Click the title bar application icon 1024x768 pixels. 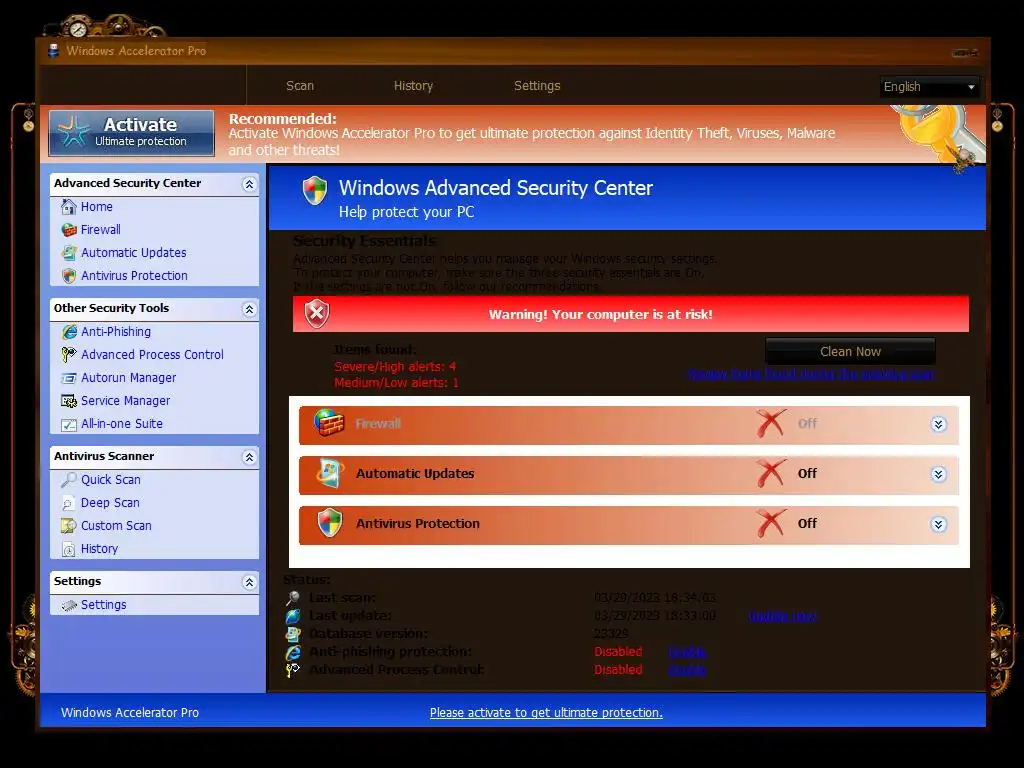click(54, 50)
